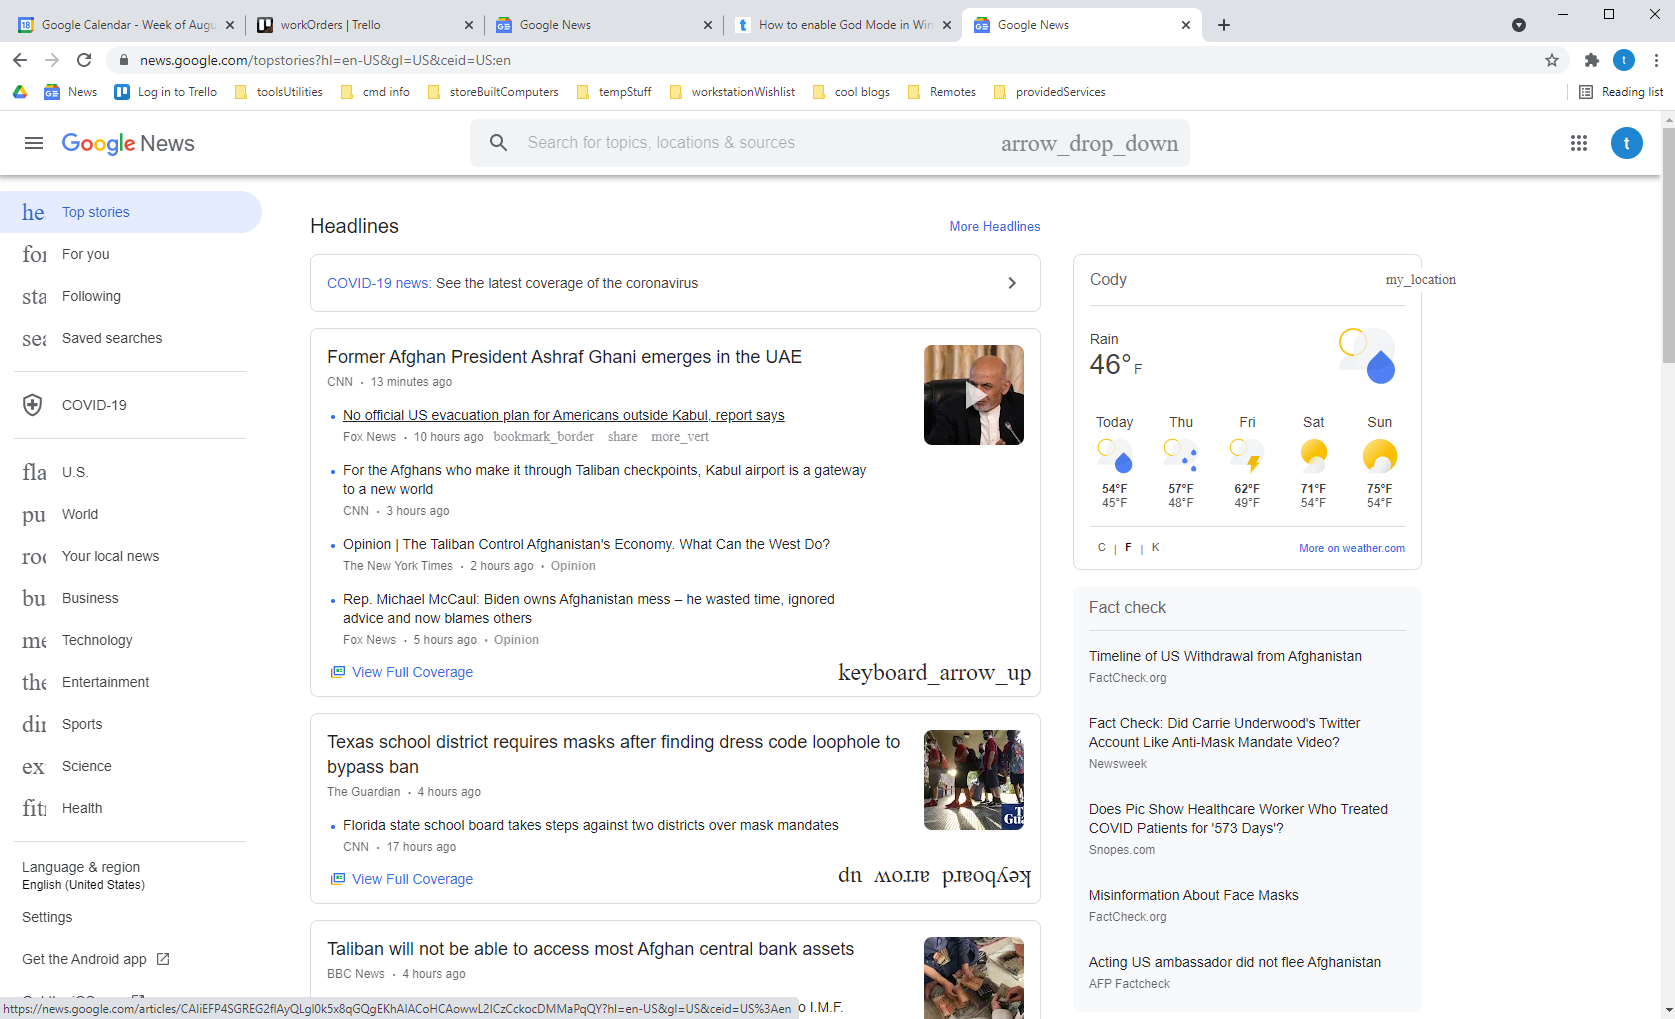Open the toolsUtilities bookmark folder
Viewport: 1675px width, 1019px height.
[278, 92]
